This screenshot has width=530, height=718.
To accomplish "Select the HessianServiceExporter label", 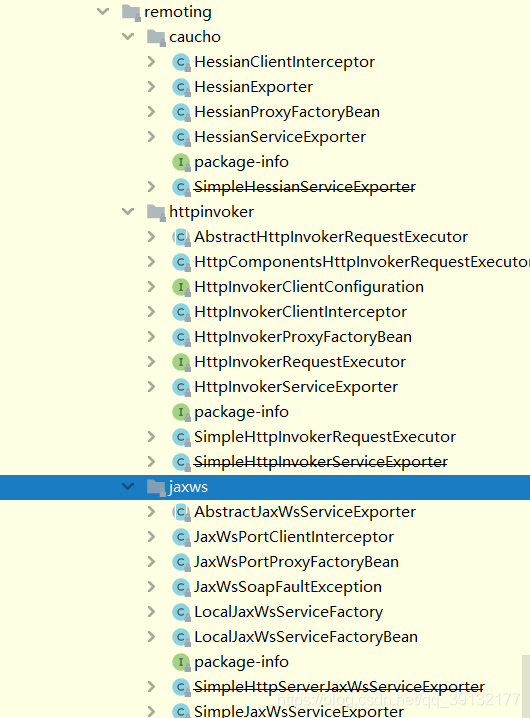I will click(x=280, y=137).
